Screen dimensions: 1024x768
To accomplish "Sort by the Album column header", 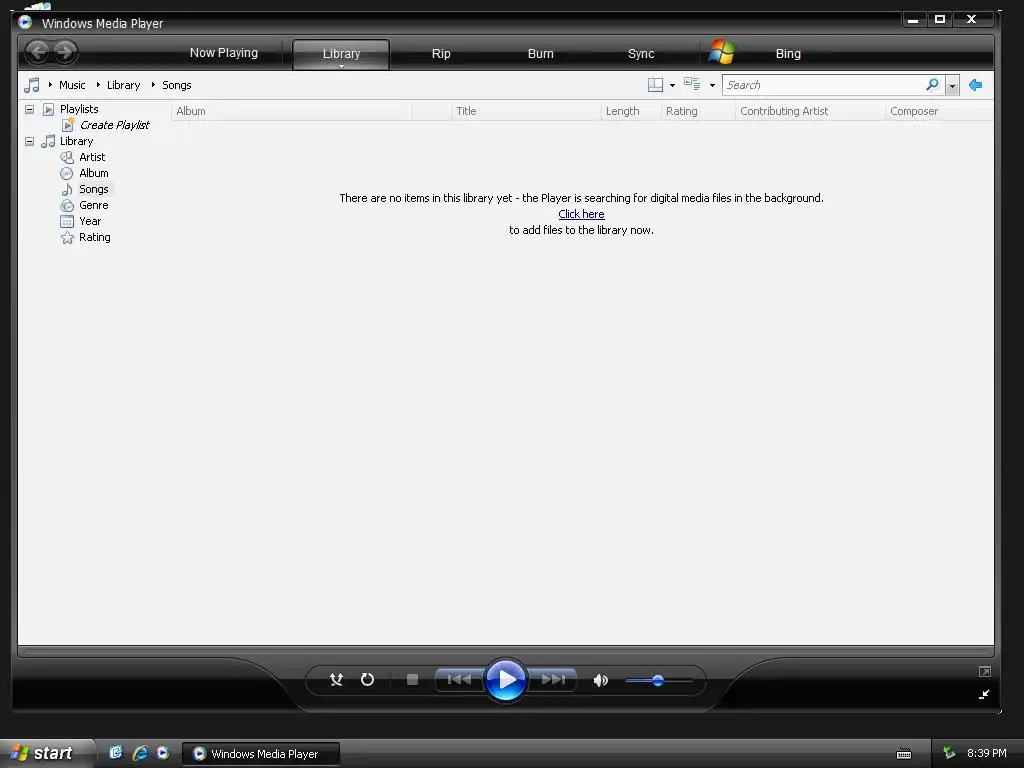I will [291, 111].
